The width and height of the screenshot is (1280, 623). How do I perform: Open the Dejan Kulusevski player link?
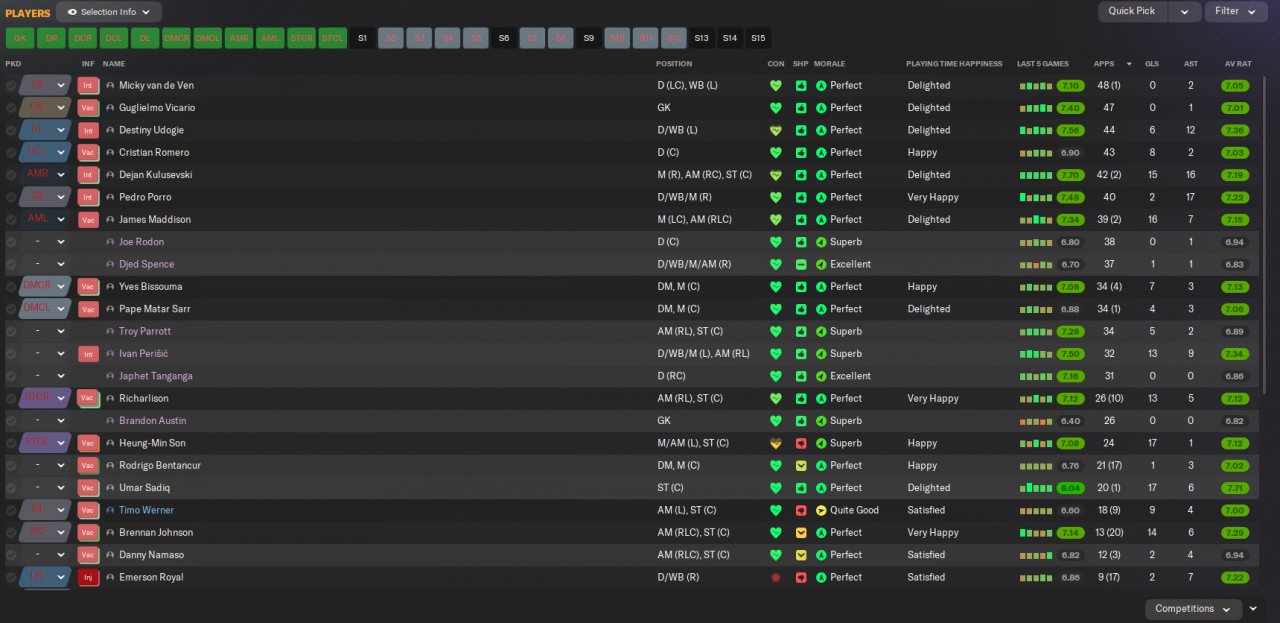(x=156, y=175)
